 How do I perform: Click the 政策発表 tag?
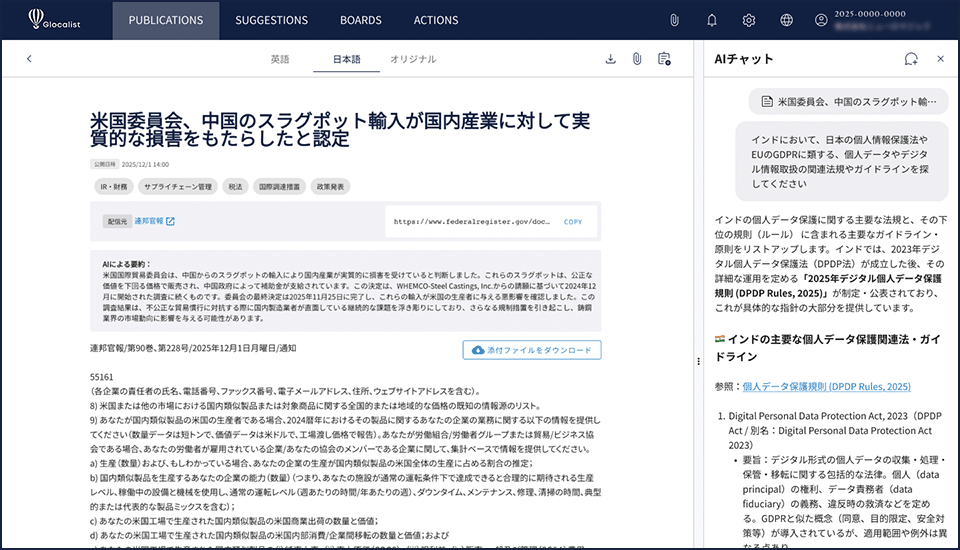click(331, 186)
